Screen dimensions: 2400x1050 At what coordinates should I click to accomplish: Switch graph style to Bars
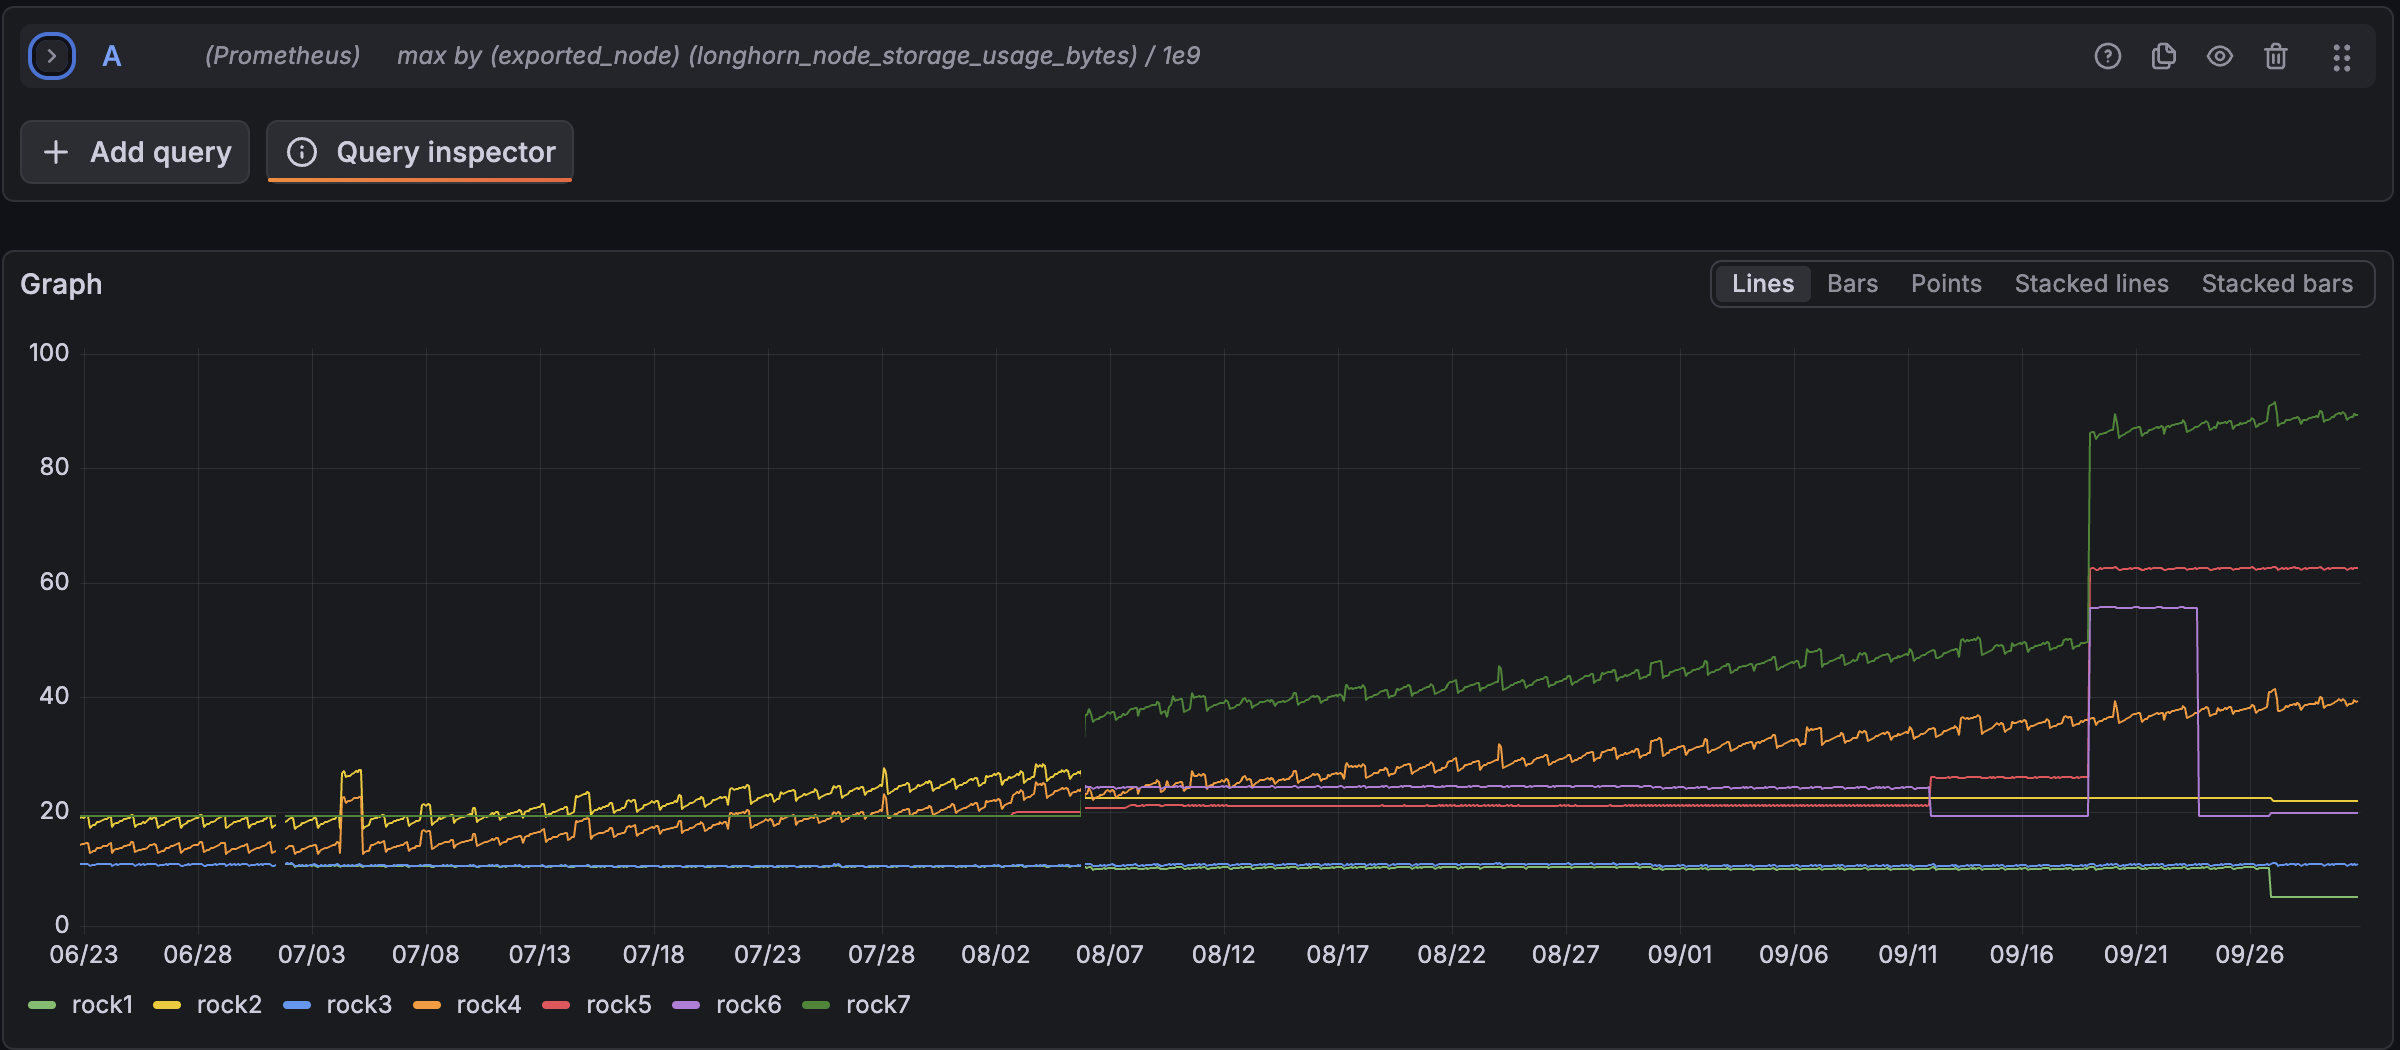pos(1852,284)
